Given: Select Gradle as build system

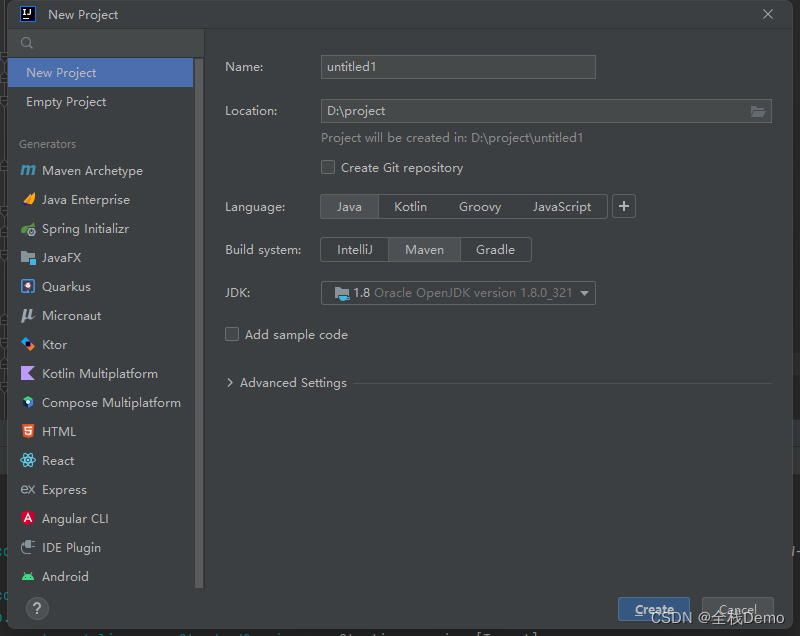Looking at the screenshot, I should click(x=495, y=249).
